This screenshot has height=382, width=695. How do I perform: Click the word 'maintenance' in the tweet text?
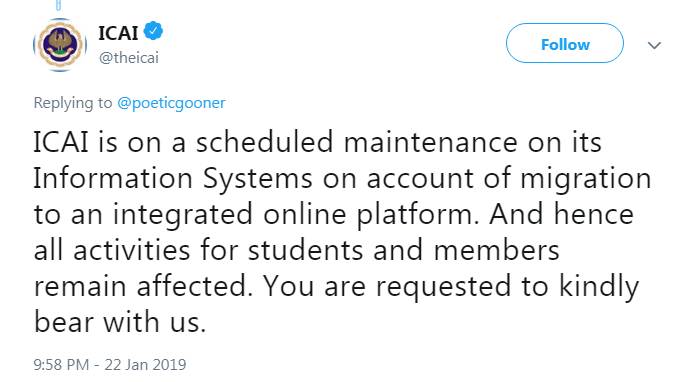coord(430,143)
